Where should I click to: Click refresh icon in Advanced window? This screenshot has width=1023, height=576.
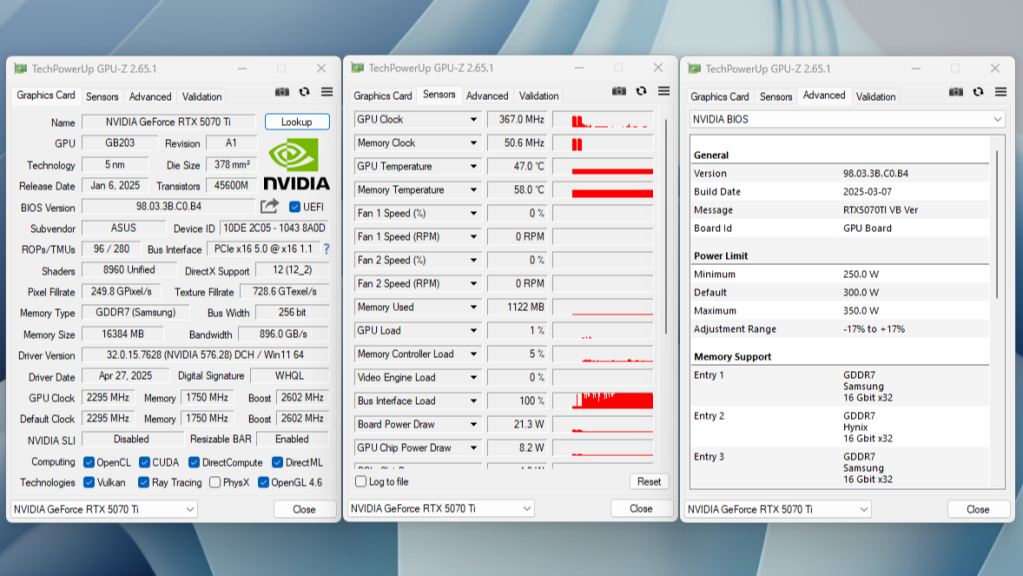(x=978, y=92)
